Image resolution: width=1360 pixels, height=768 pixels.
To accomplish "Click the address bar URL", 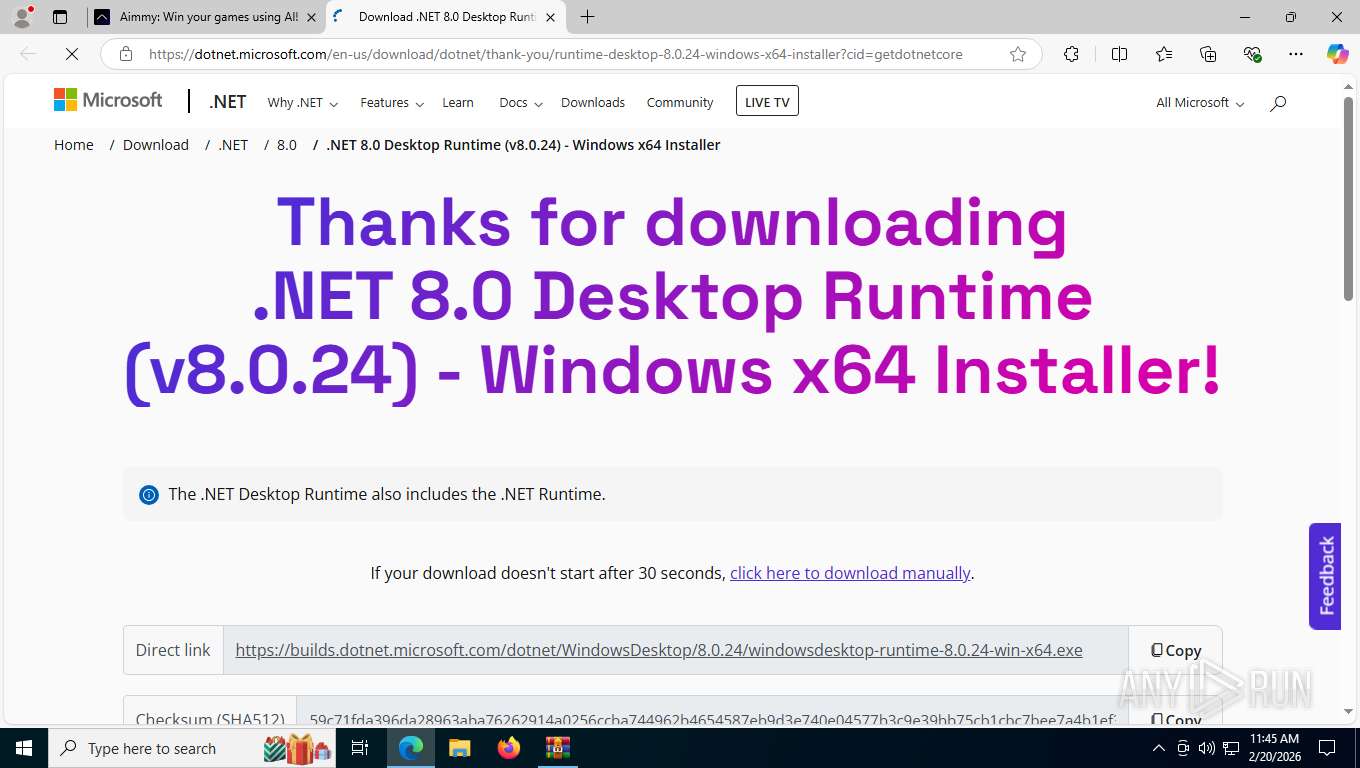I will (556, 54).
